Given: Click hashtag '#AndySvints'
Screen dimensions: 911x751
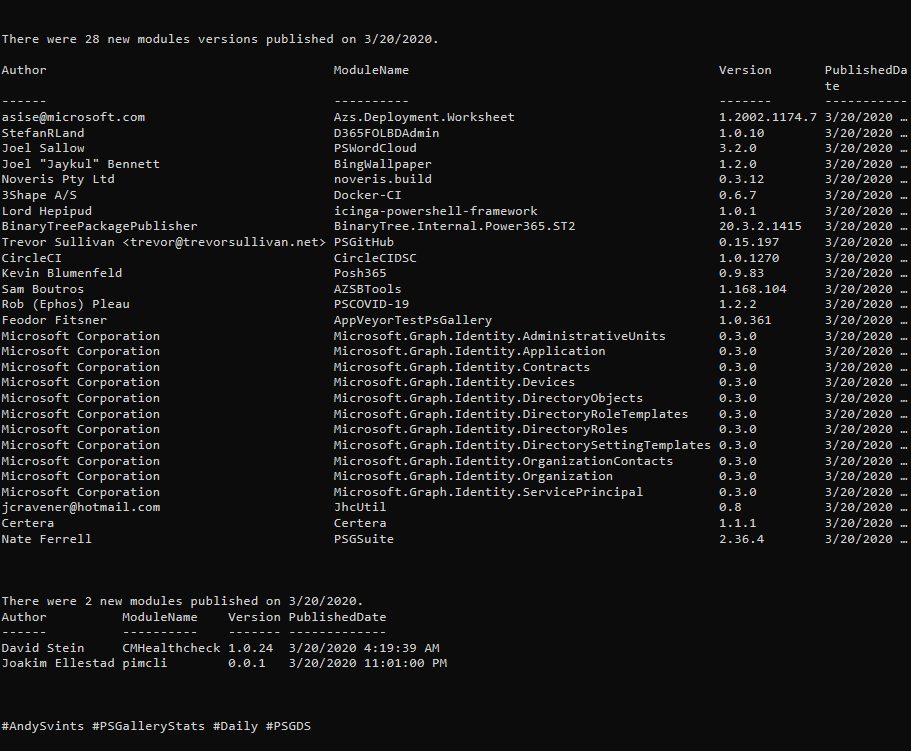Looking at the screenshot, I should pyautogui.click(x=42, y=727).
